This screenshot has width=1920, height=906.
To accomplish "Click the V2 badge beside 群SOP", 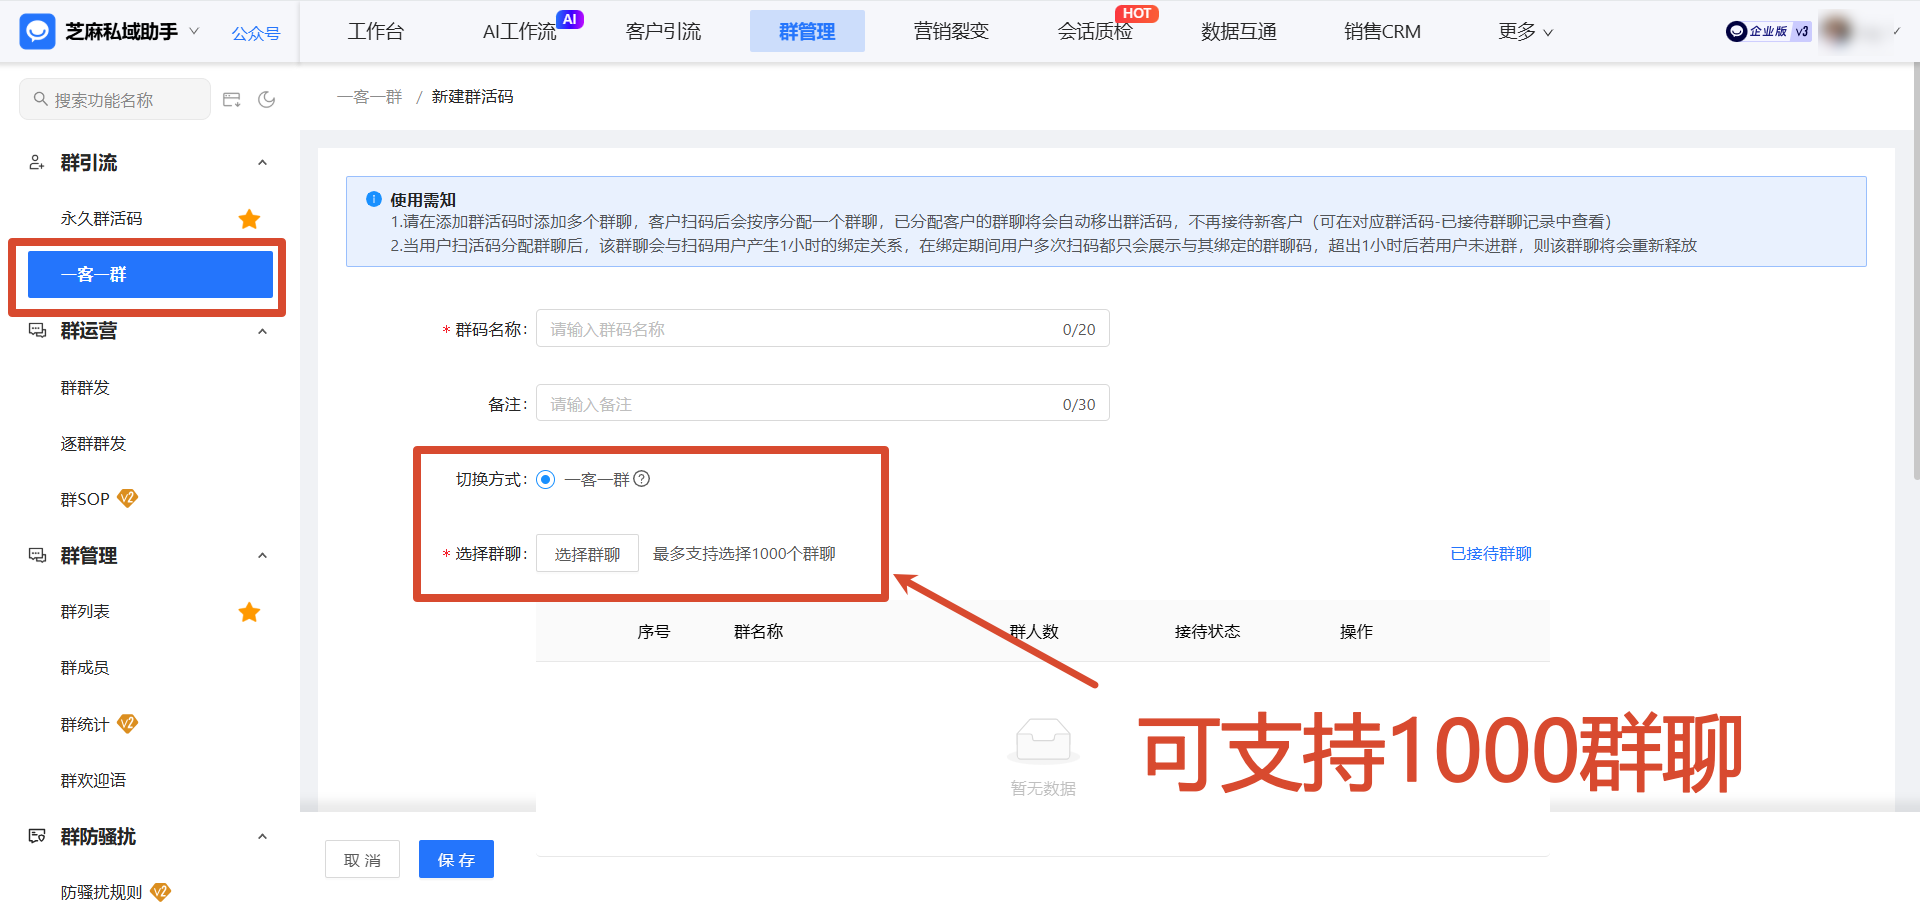I will (128, 498).
